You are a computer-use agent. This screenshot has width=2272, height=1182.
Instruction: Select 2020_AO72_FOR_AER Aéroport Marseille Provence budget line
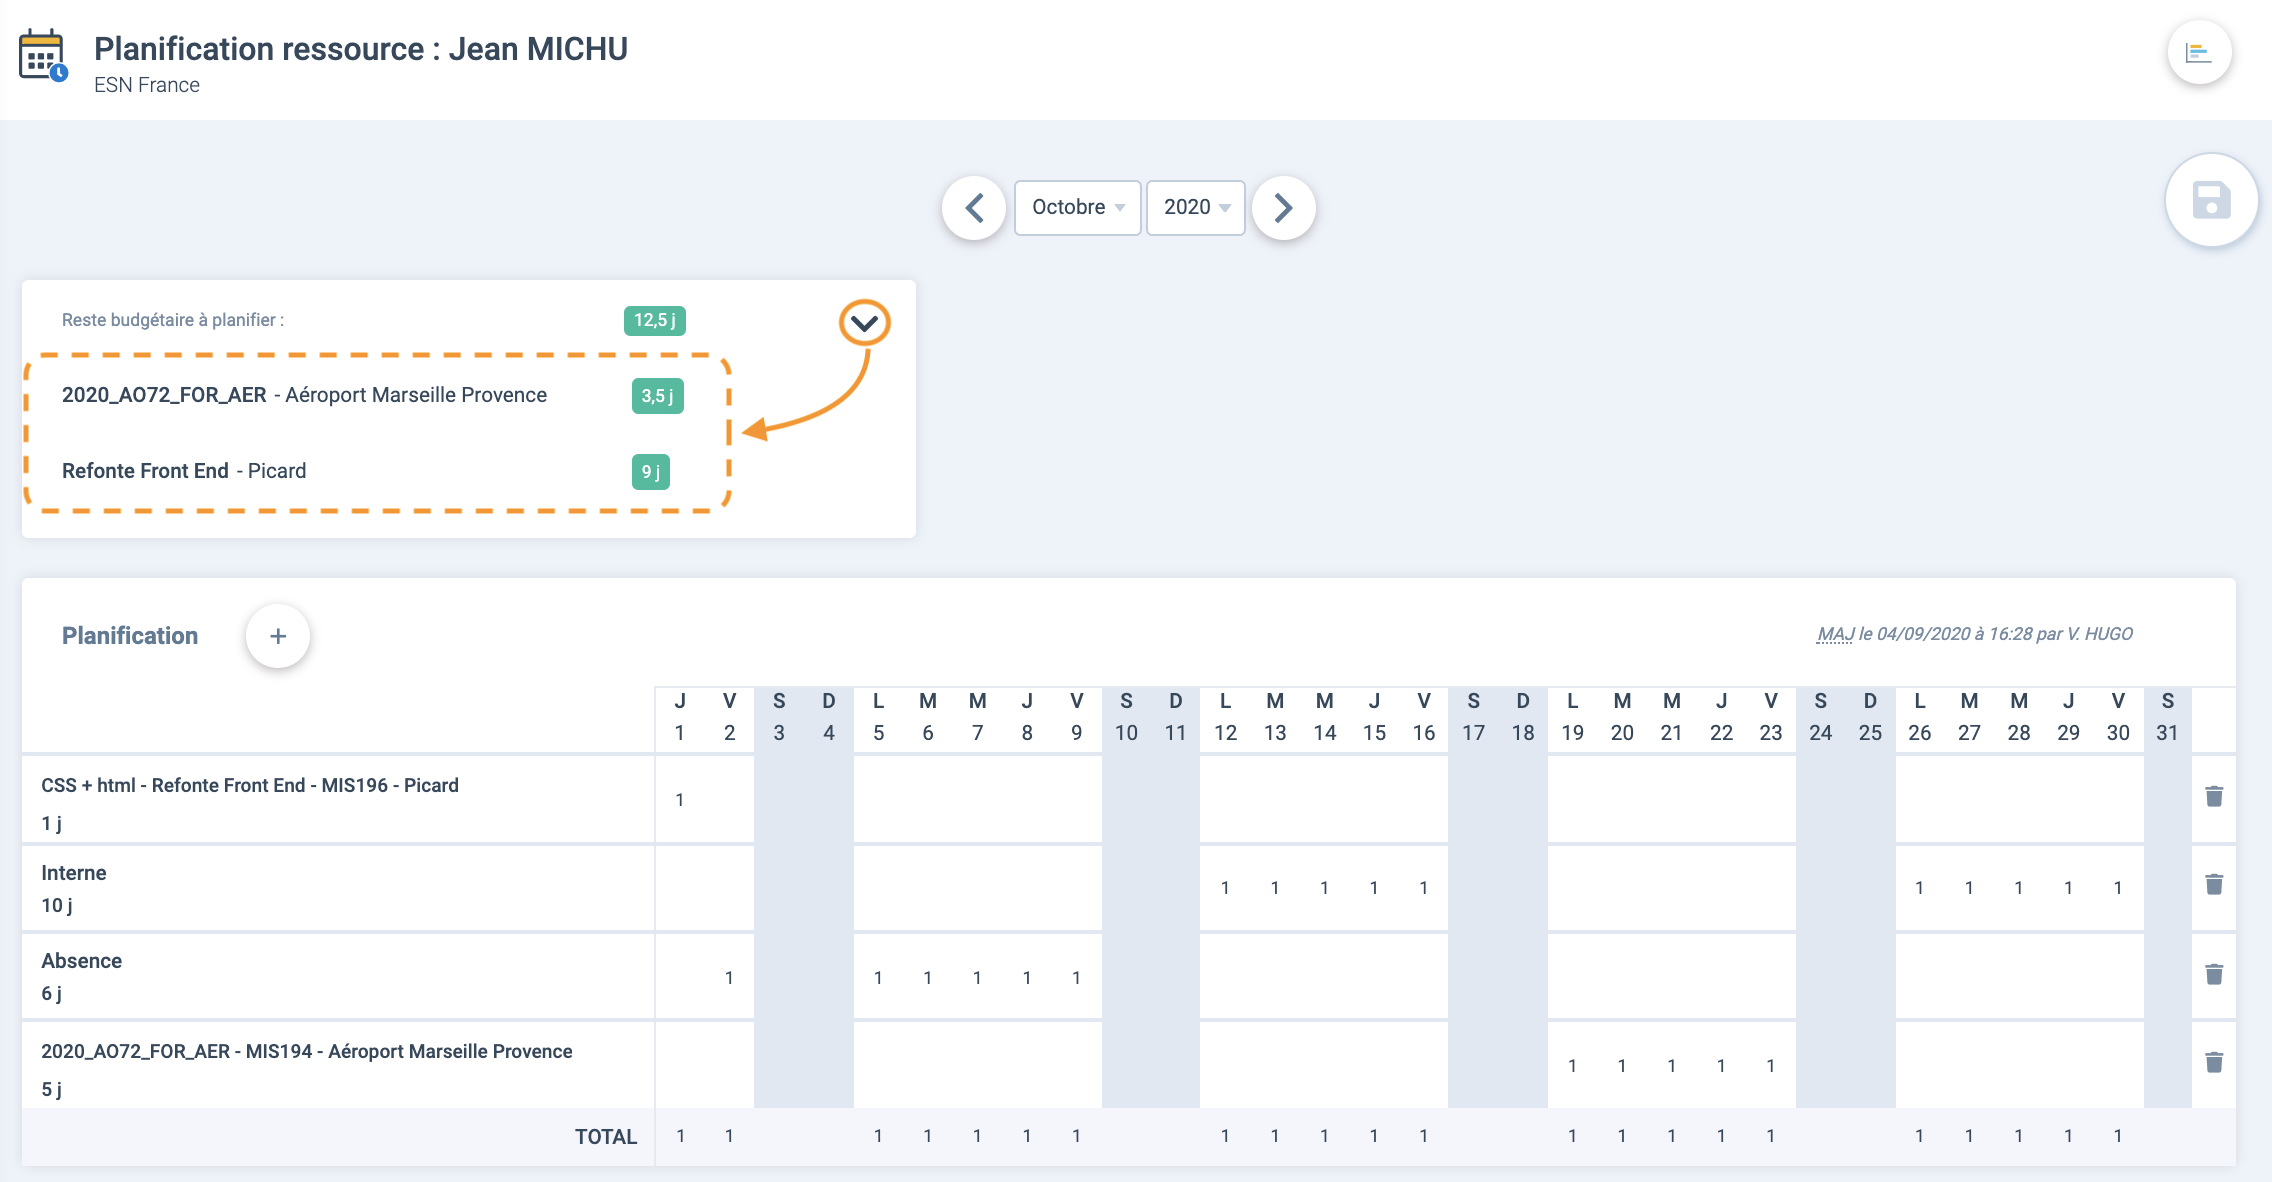[304, 396]
